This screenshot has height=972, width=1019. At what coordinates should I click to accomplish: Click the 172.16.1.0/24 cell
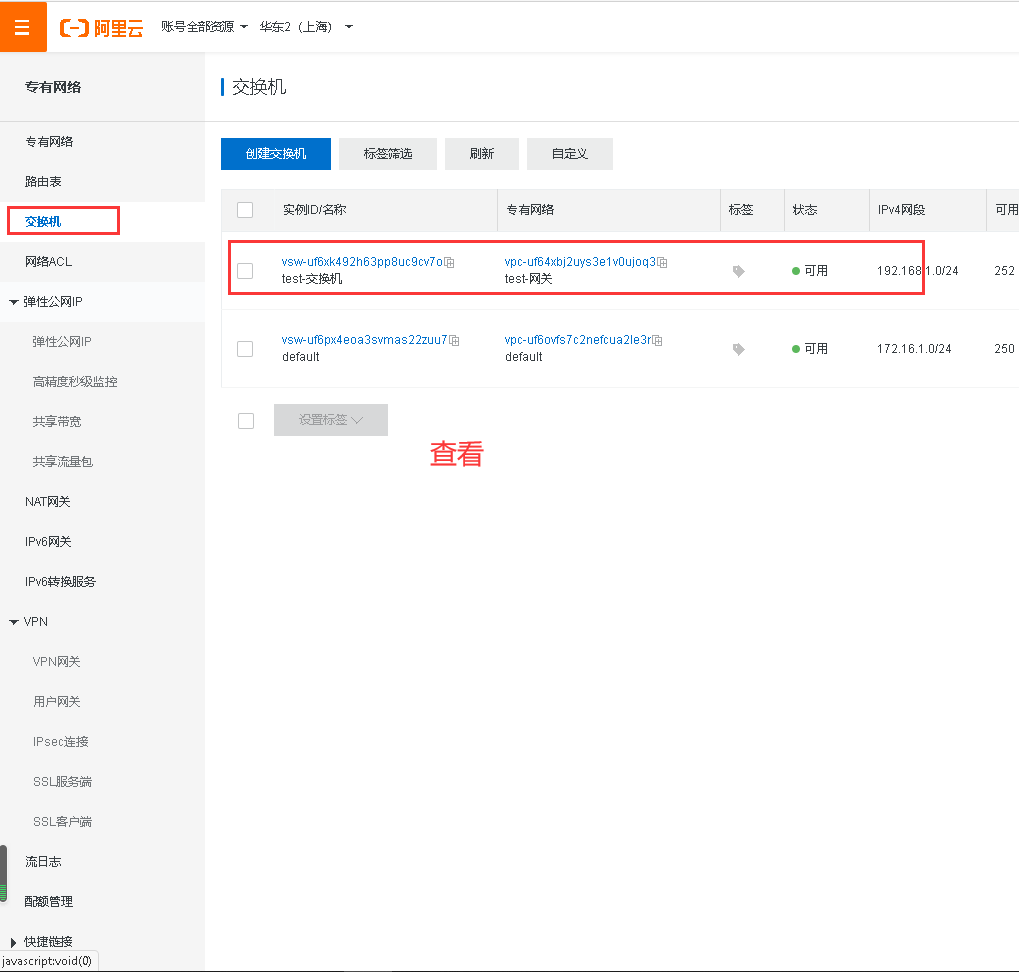coord(914,349)
